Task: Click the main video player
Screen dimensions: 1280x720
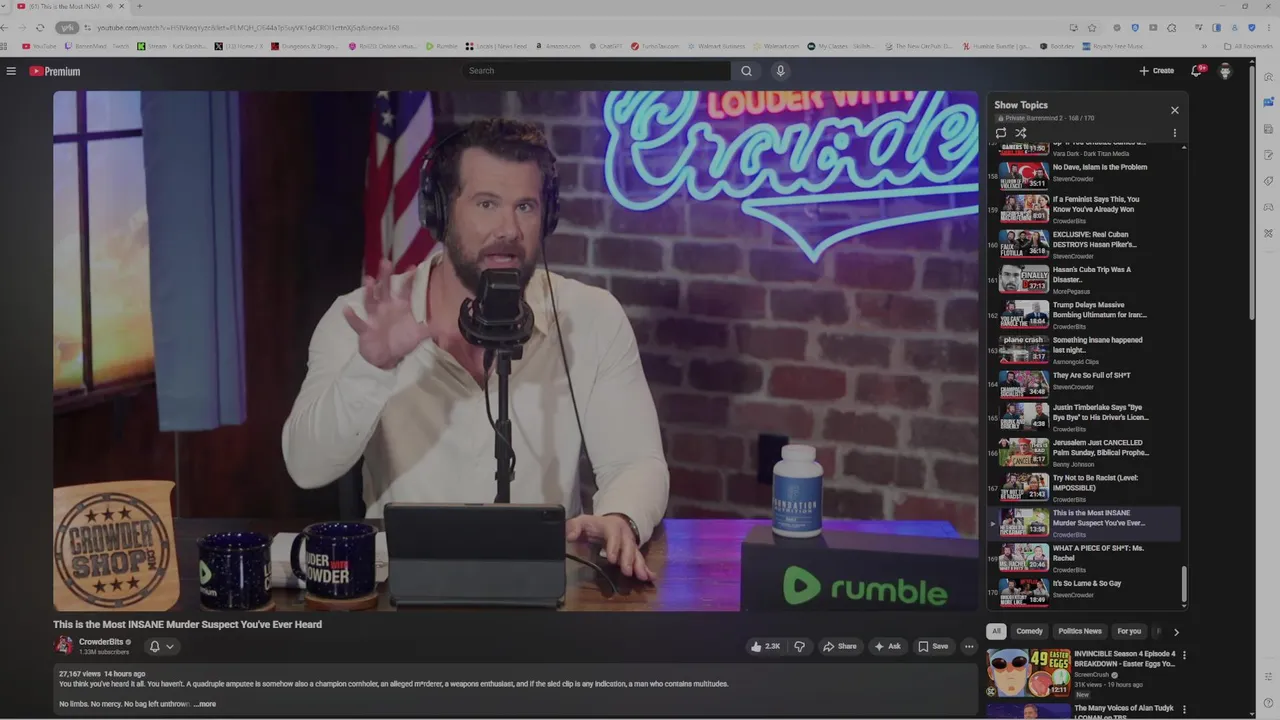Action: (x=516, y=351)
